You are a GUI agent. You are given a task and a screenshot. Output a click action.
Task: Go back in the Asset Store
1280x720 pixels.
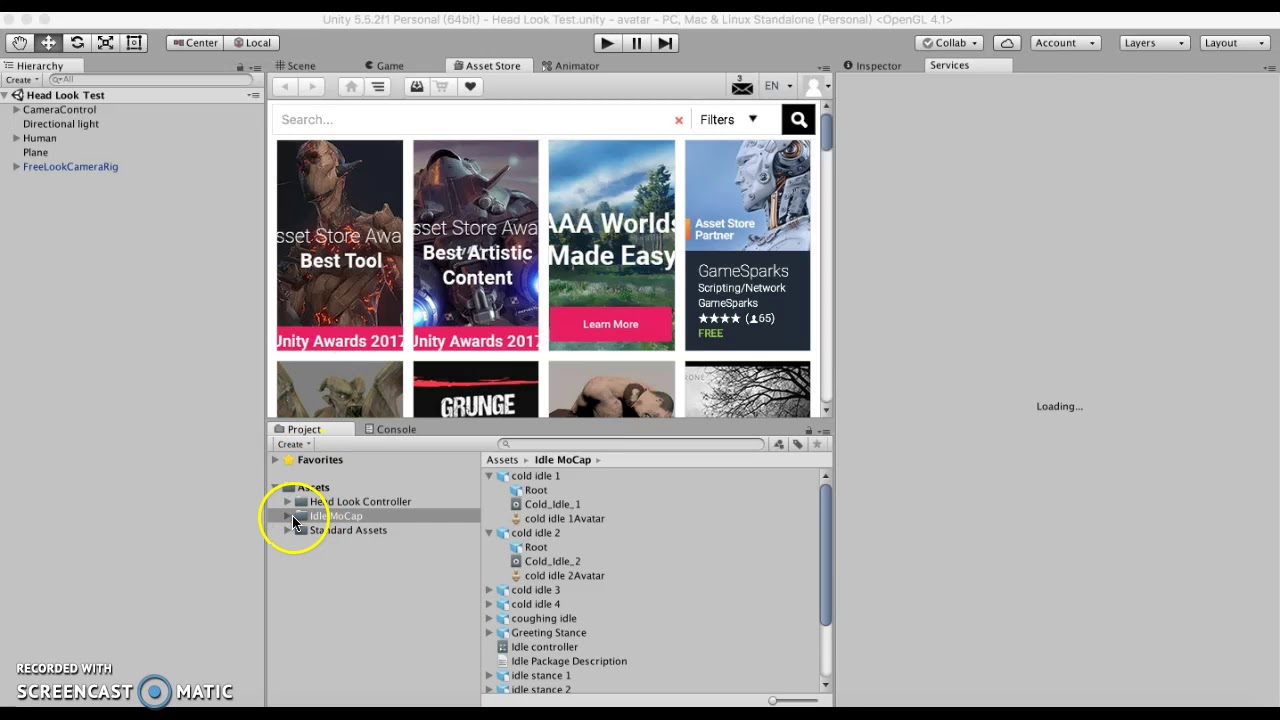pyautogui.click(x=285, y=87)
